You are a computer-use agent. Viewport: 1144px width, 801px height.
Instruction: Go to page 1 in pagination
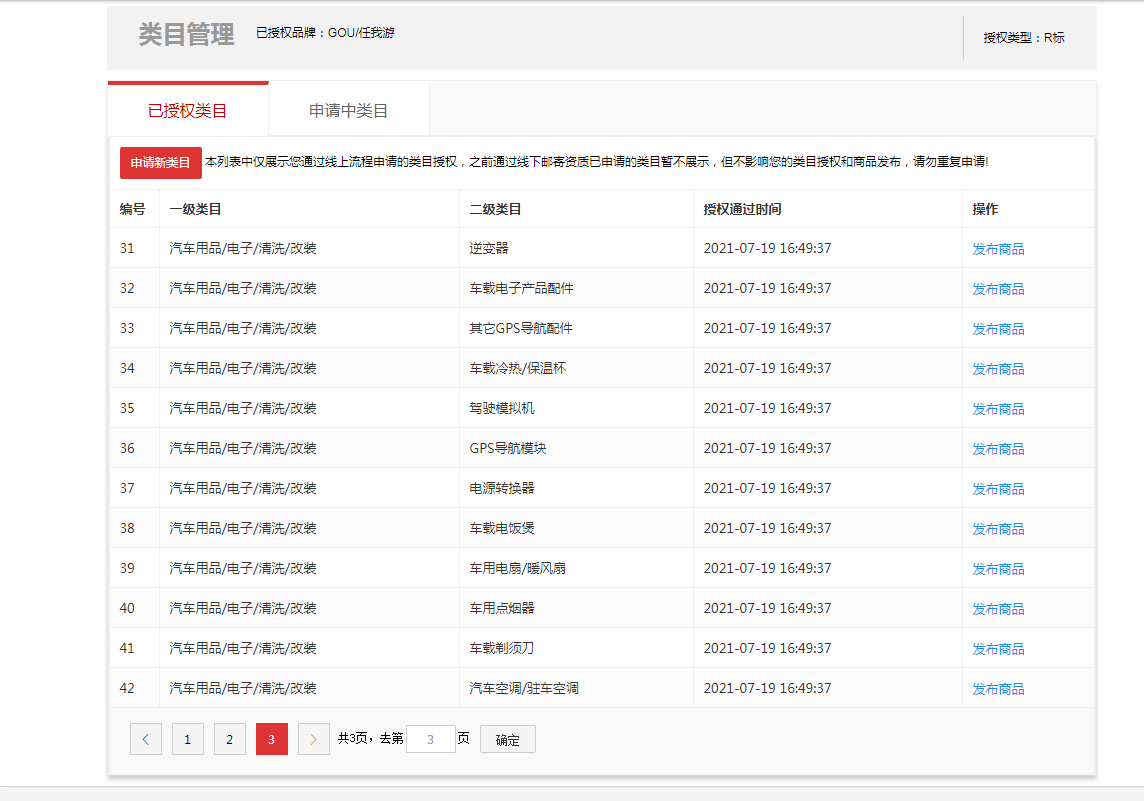click(187, 740)
